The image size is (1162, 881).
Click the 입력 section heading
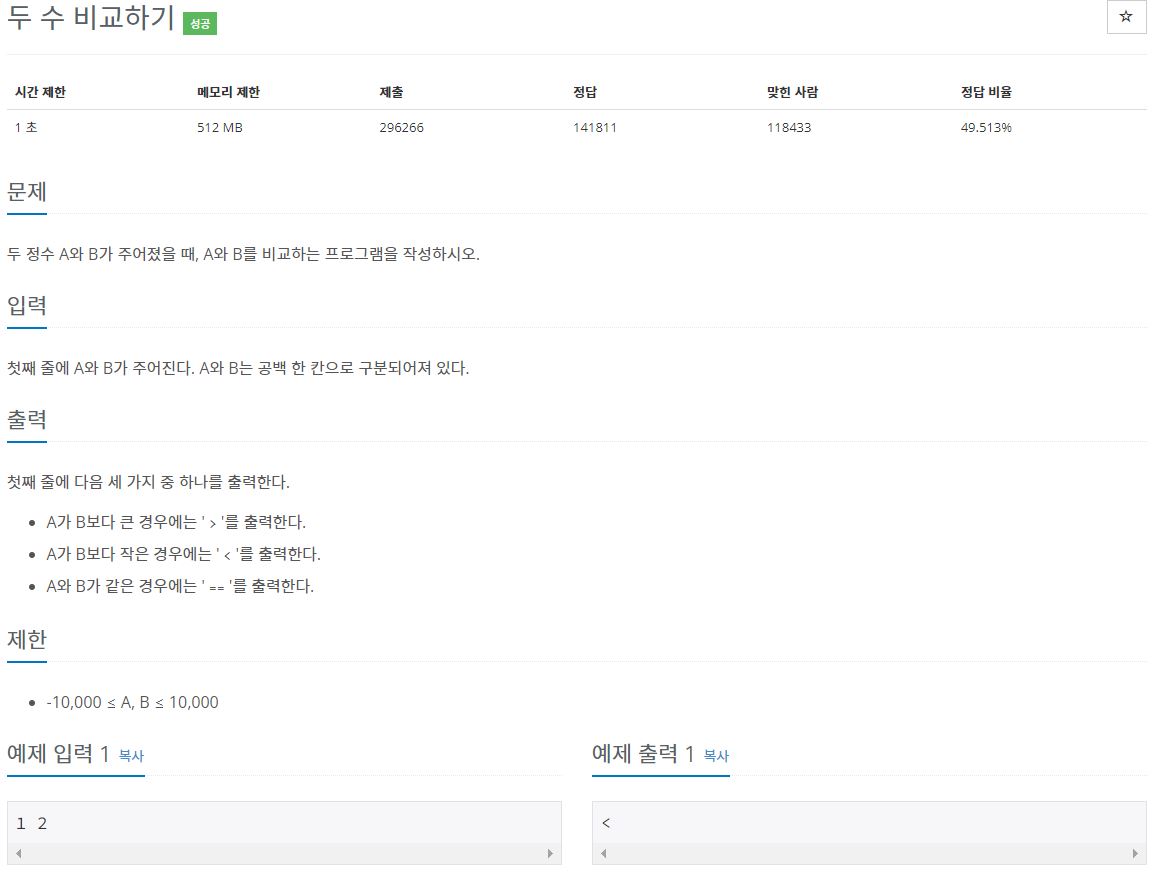point(27,305)
